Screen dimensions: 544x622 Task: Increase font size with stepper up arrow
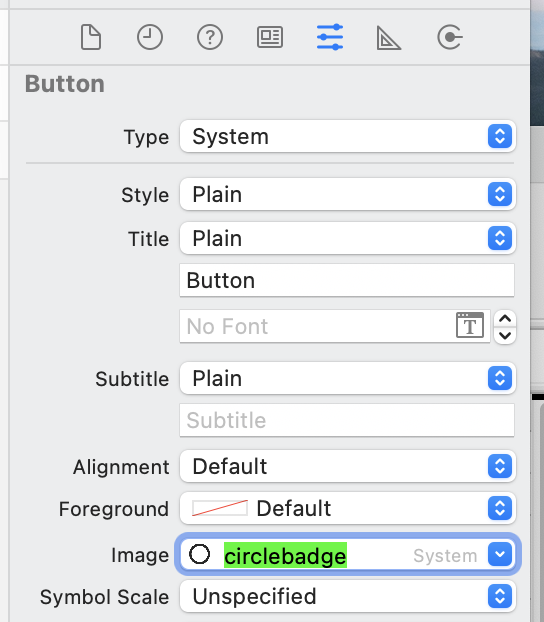click(x=505, y=318)
